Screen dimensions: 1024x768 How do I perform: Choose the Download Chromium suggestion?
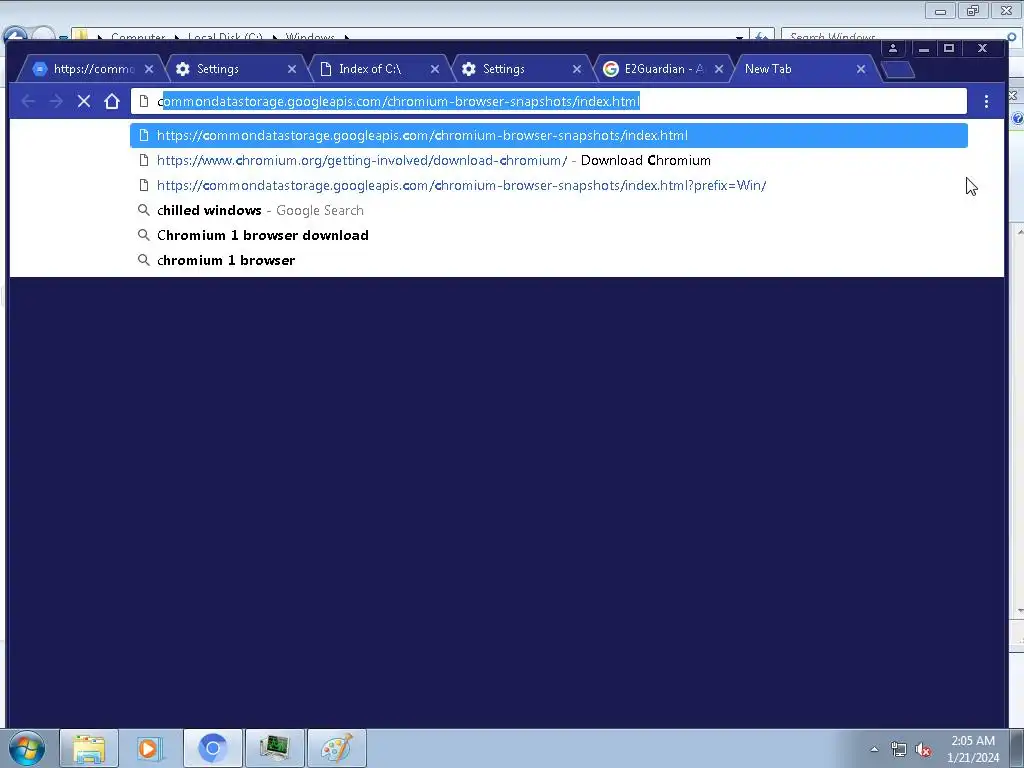click(x=549, y=160)
